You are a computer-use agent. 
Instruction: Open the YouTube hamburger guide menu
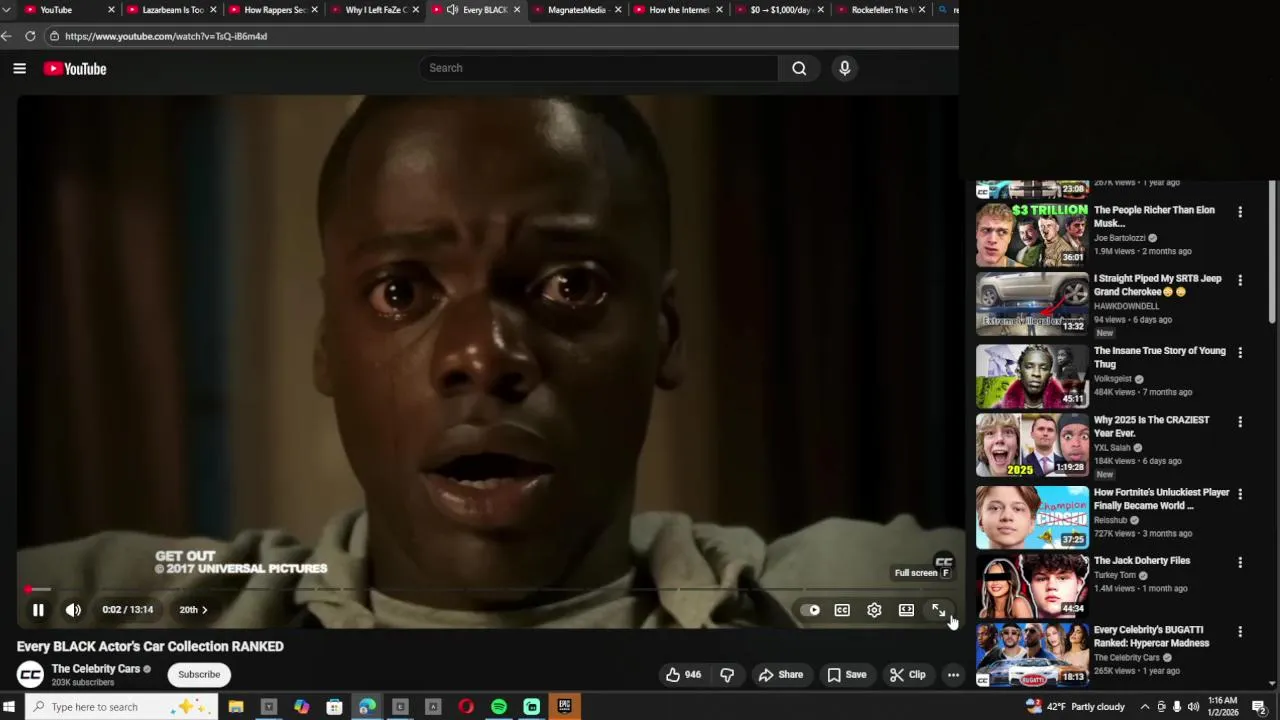[x=19, y=68]
